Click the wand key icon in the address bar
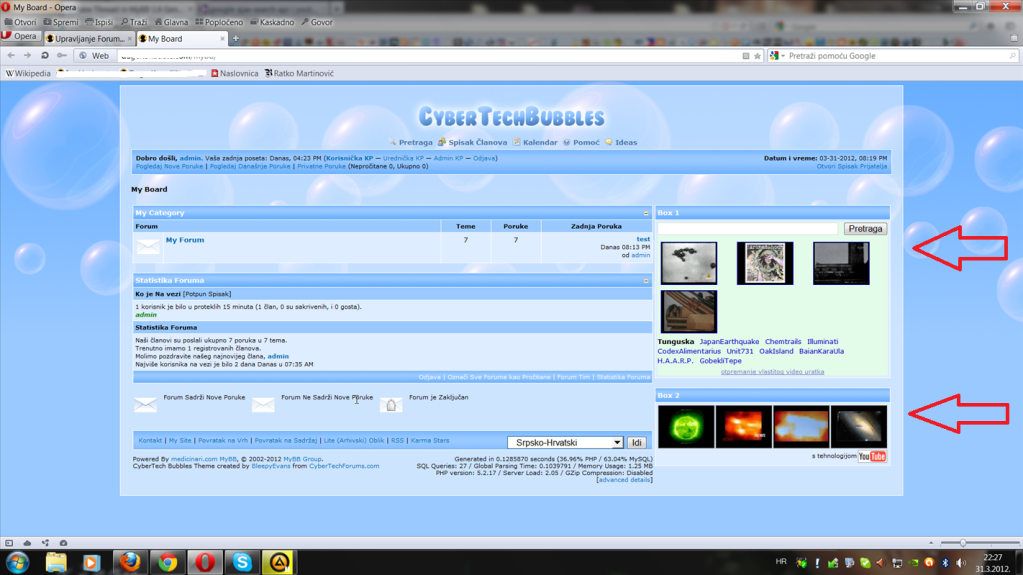The image size is (1023, 575). 62,55
